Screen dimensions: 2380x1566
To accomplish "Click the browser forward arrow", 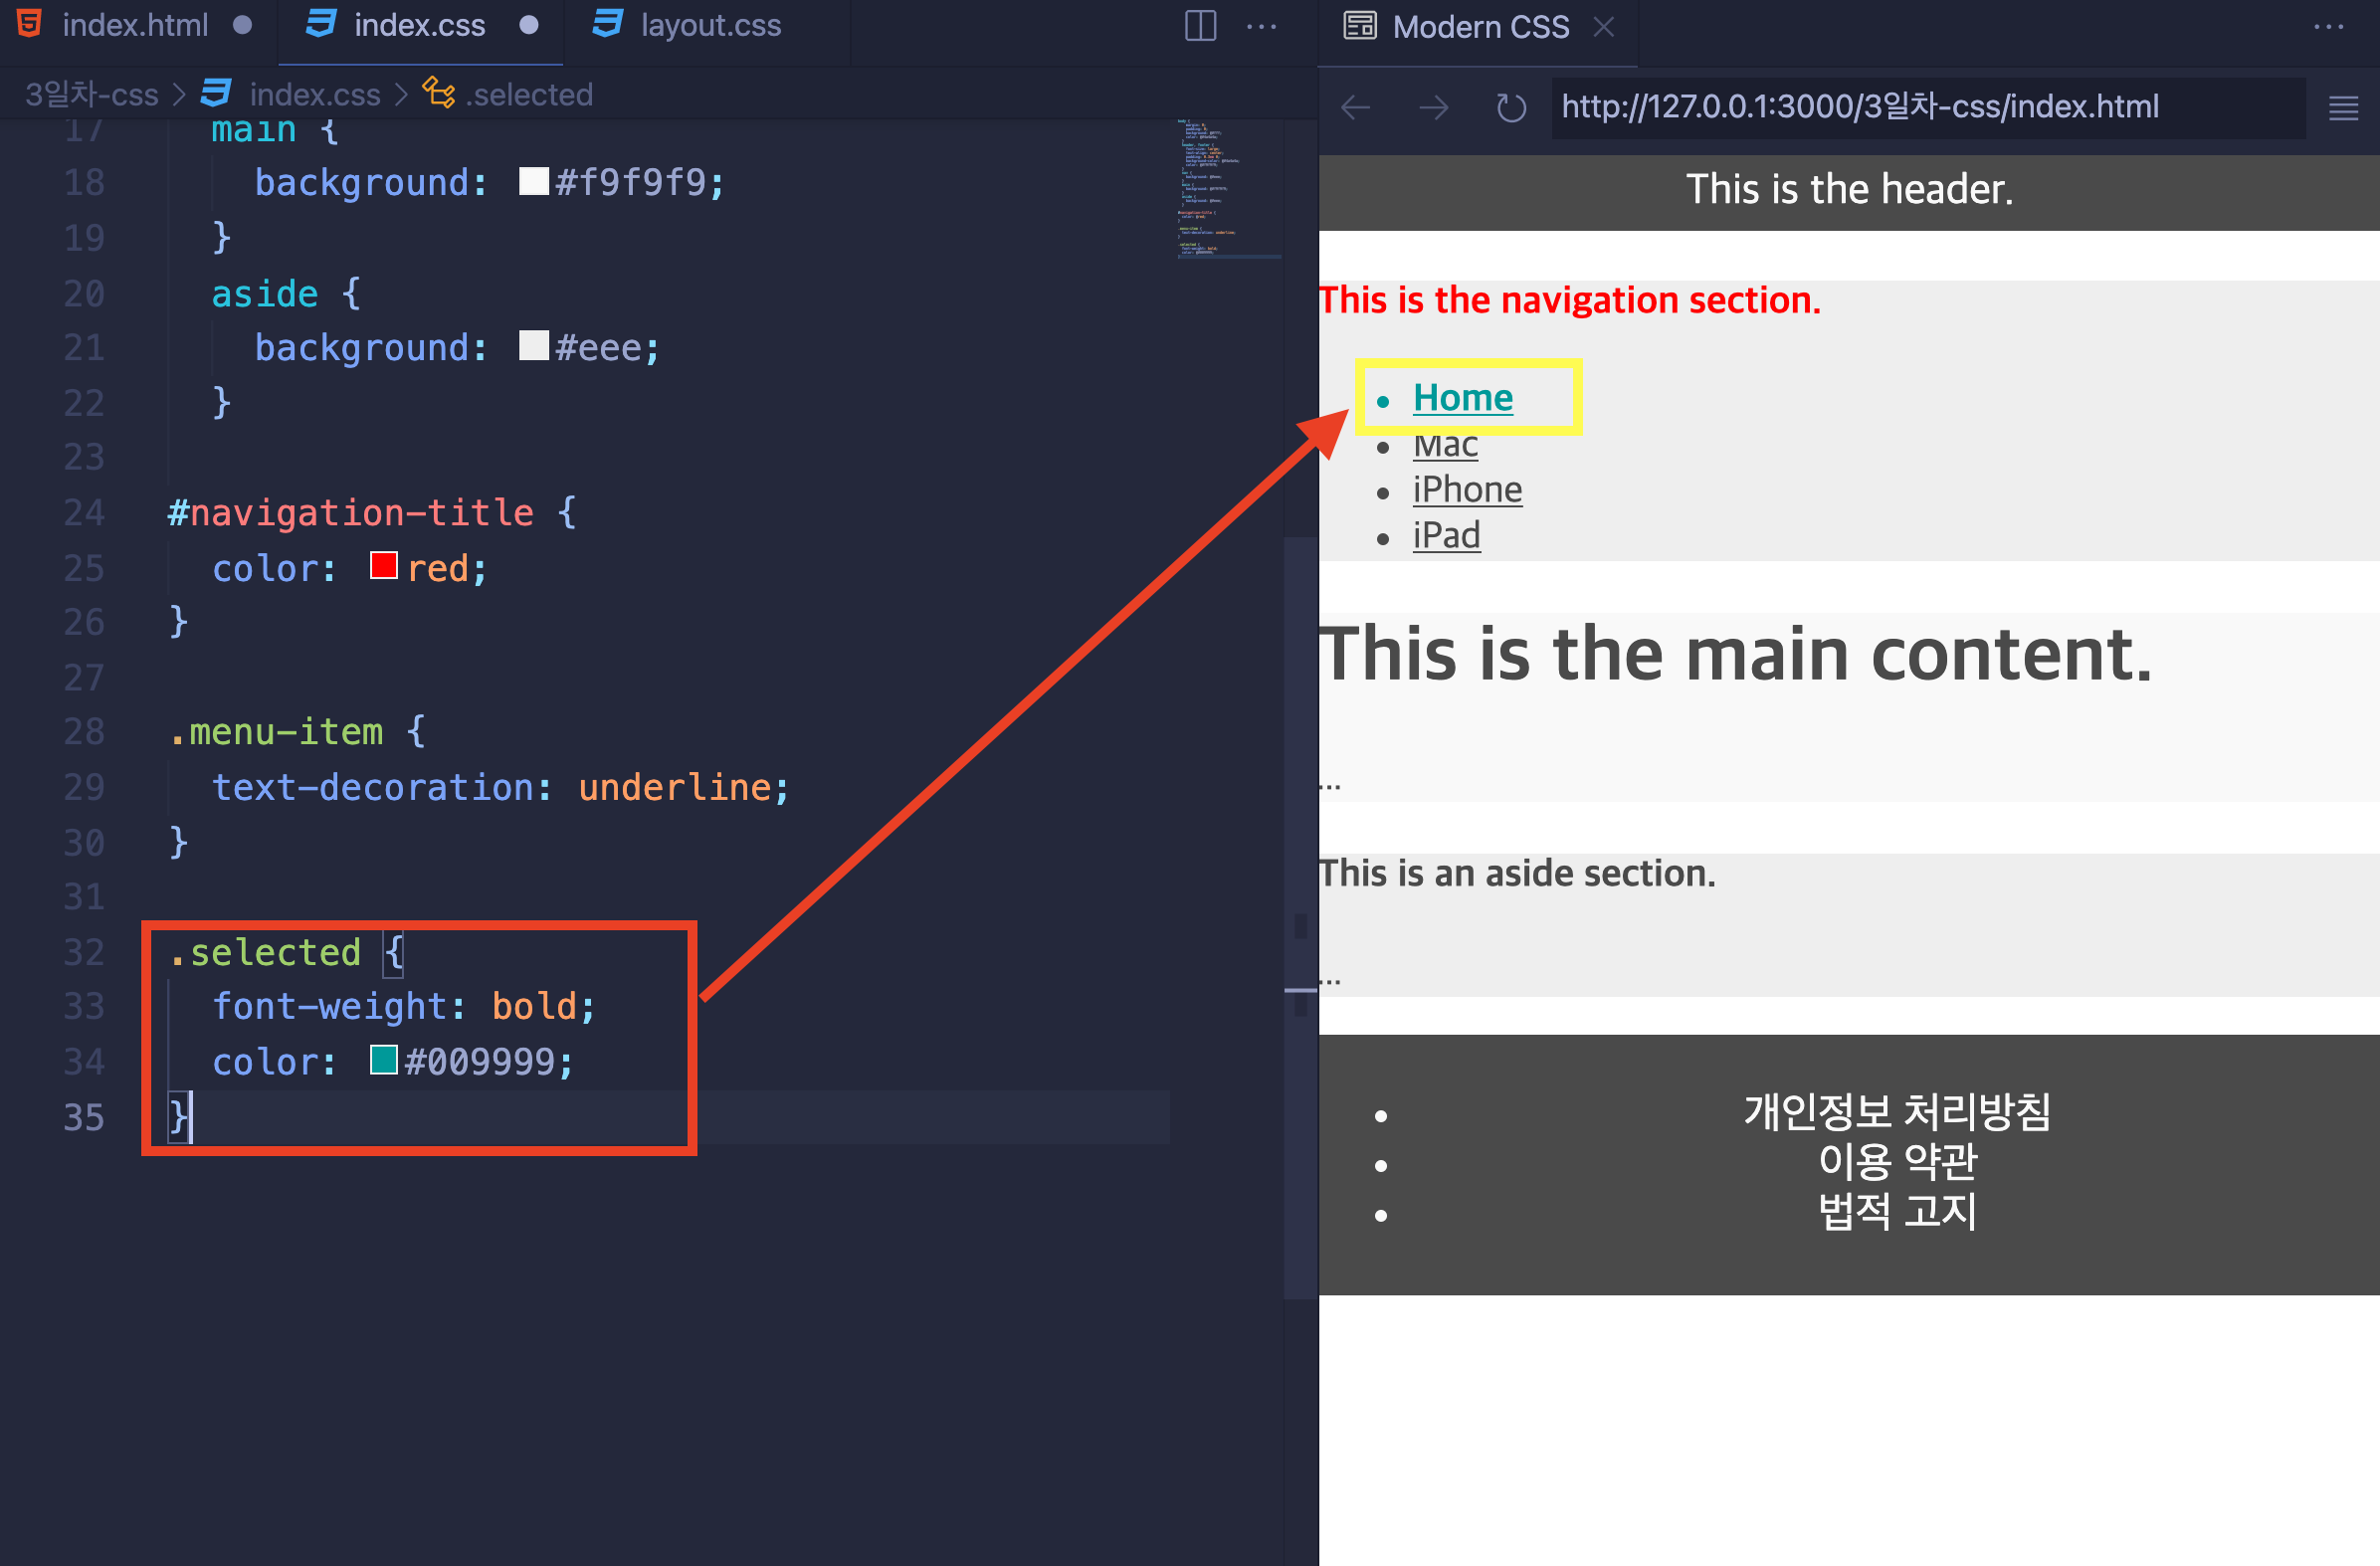I will pos(1433,107).
